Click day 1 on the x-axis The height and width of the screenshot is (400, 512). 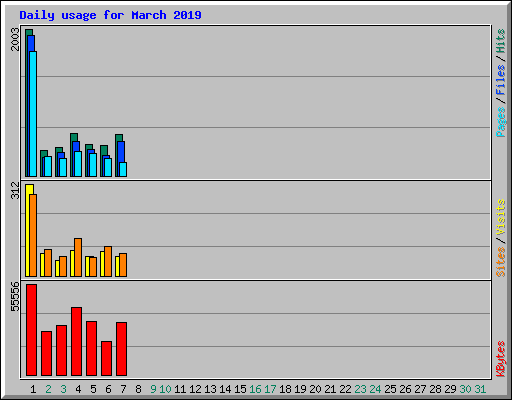(33, 389)
